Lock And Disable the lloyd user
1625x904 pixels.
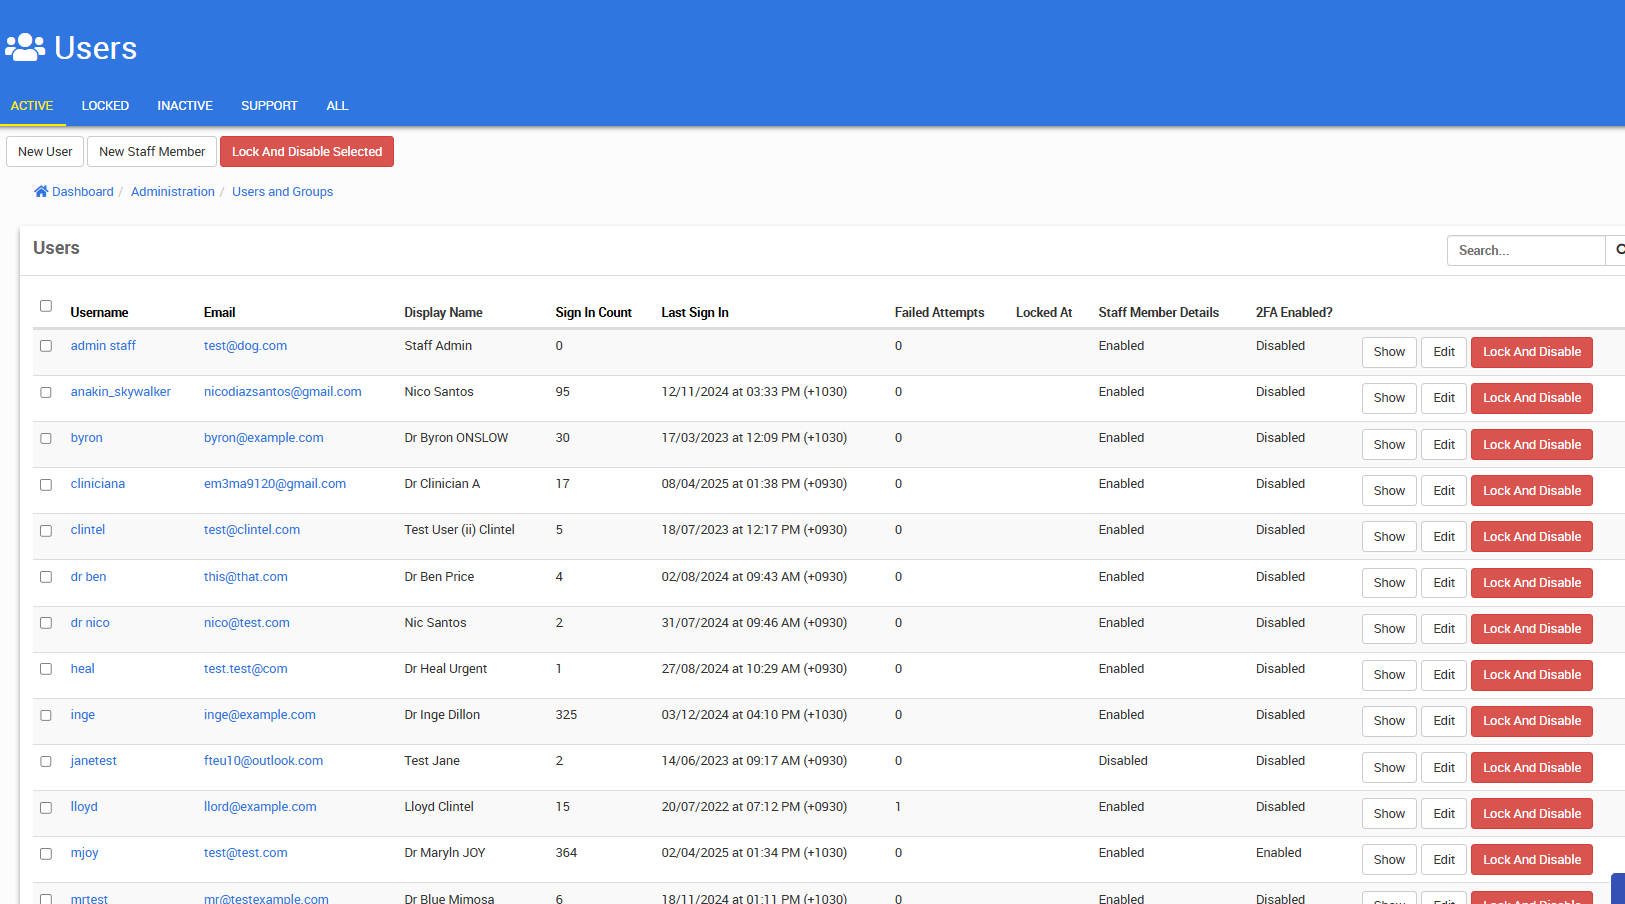click(1532, 814)
